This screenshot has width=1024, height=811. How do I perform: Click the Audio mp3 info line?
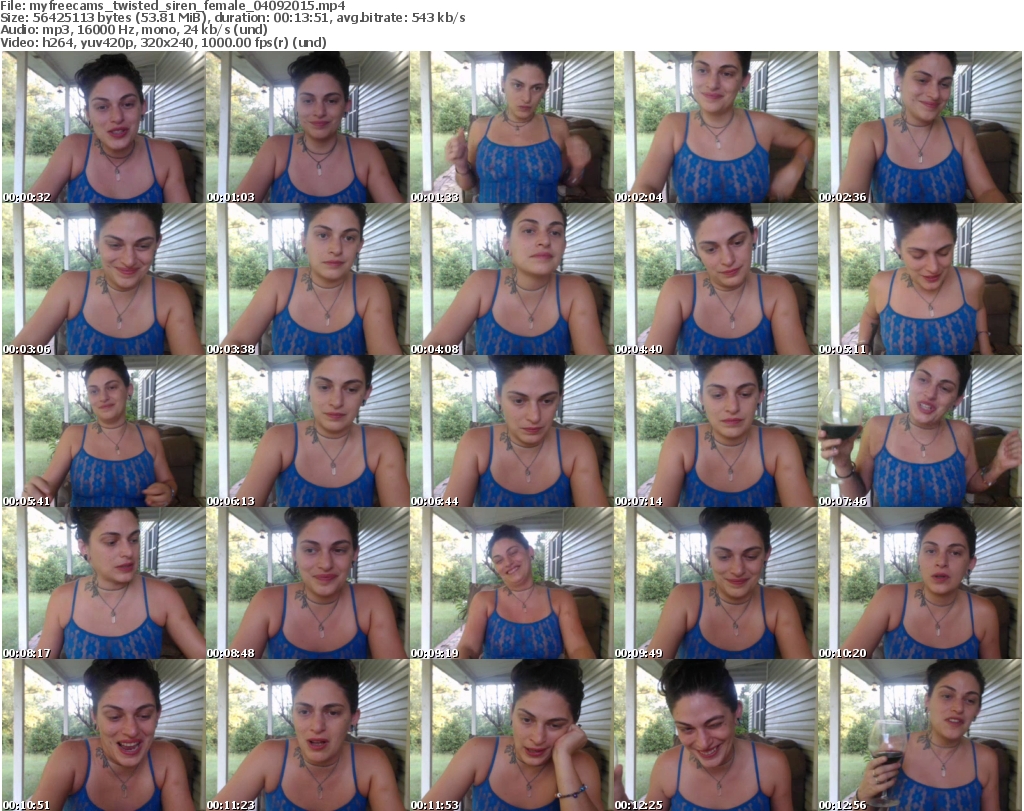(x=134, y=29)
